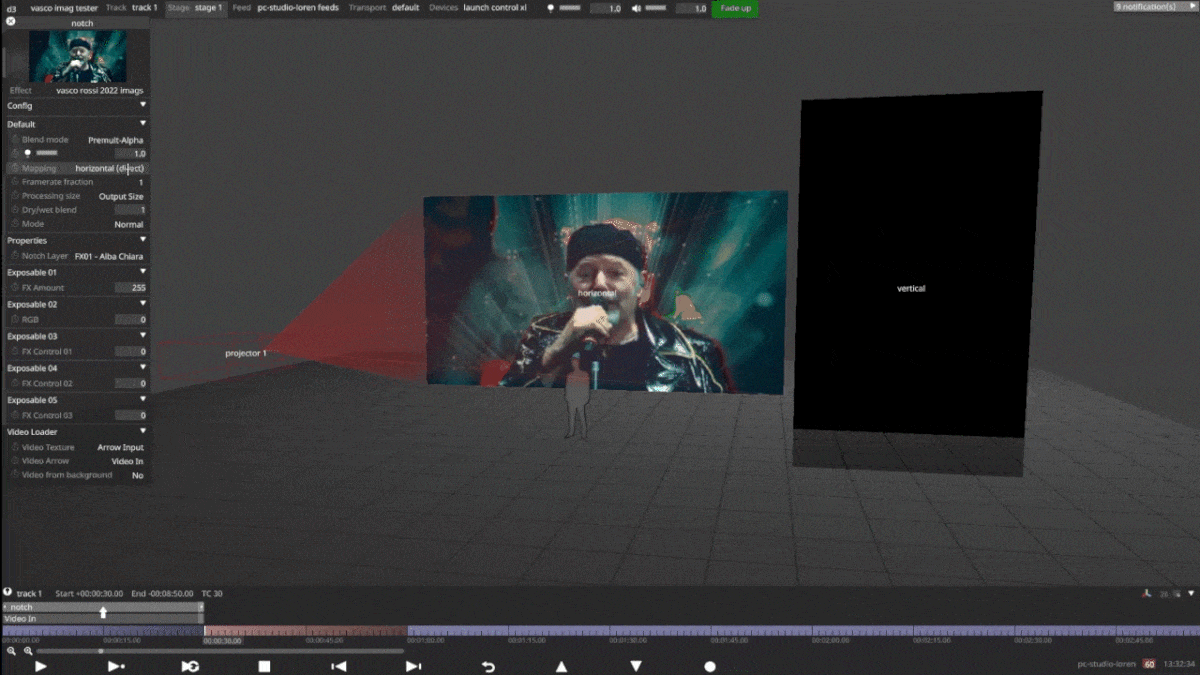Image resolution: width=1200 pixels, height=675 pixels.
Task: Click keyframe icon beside Processing size
Action: (x=15, y=196)
